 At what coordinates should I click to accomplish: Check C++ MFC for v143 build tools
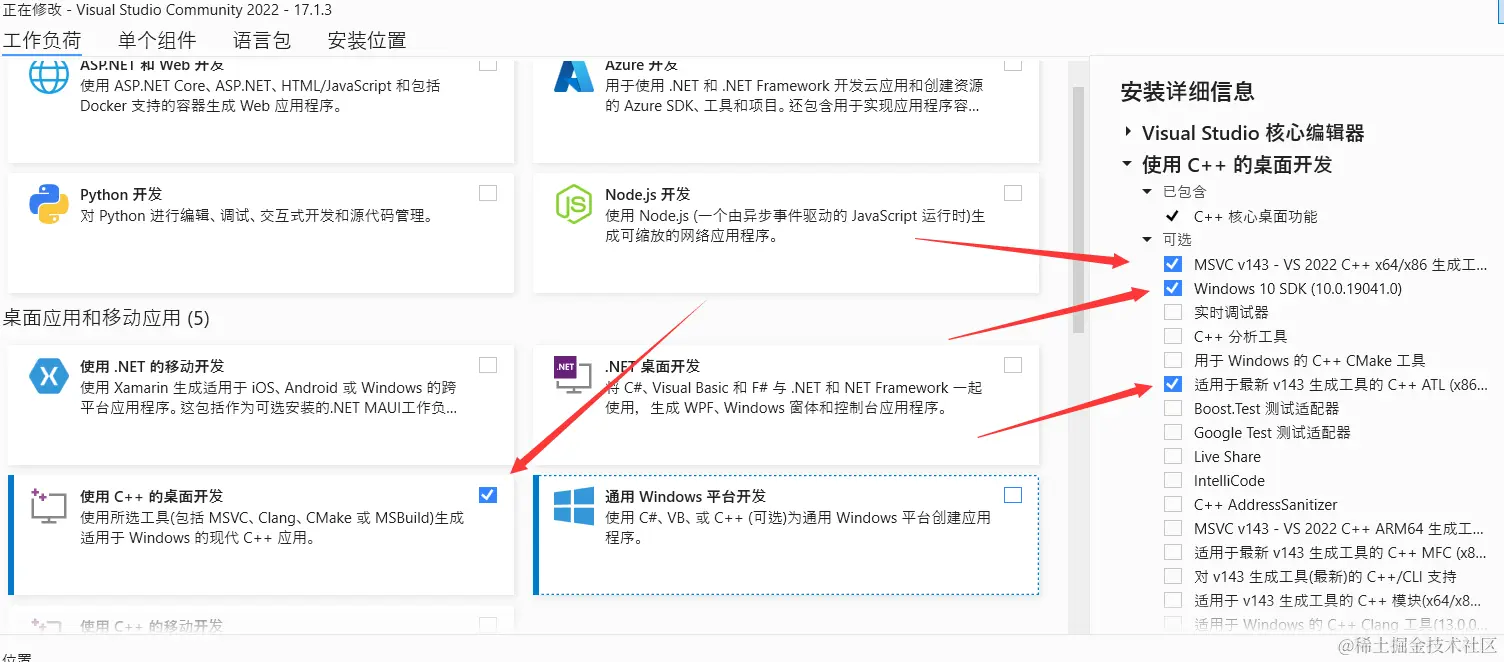(1173, 552)
